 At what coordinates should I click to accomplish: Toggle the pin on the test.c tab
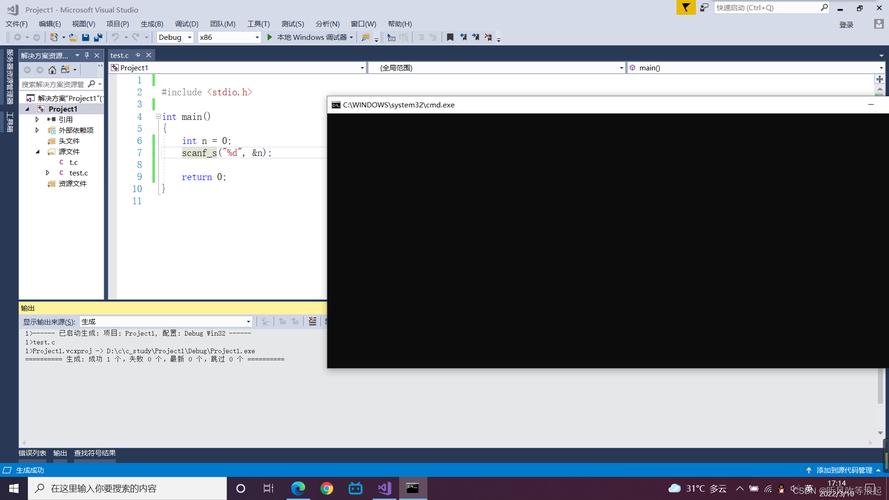(x=137, y=55)
